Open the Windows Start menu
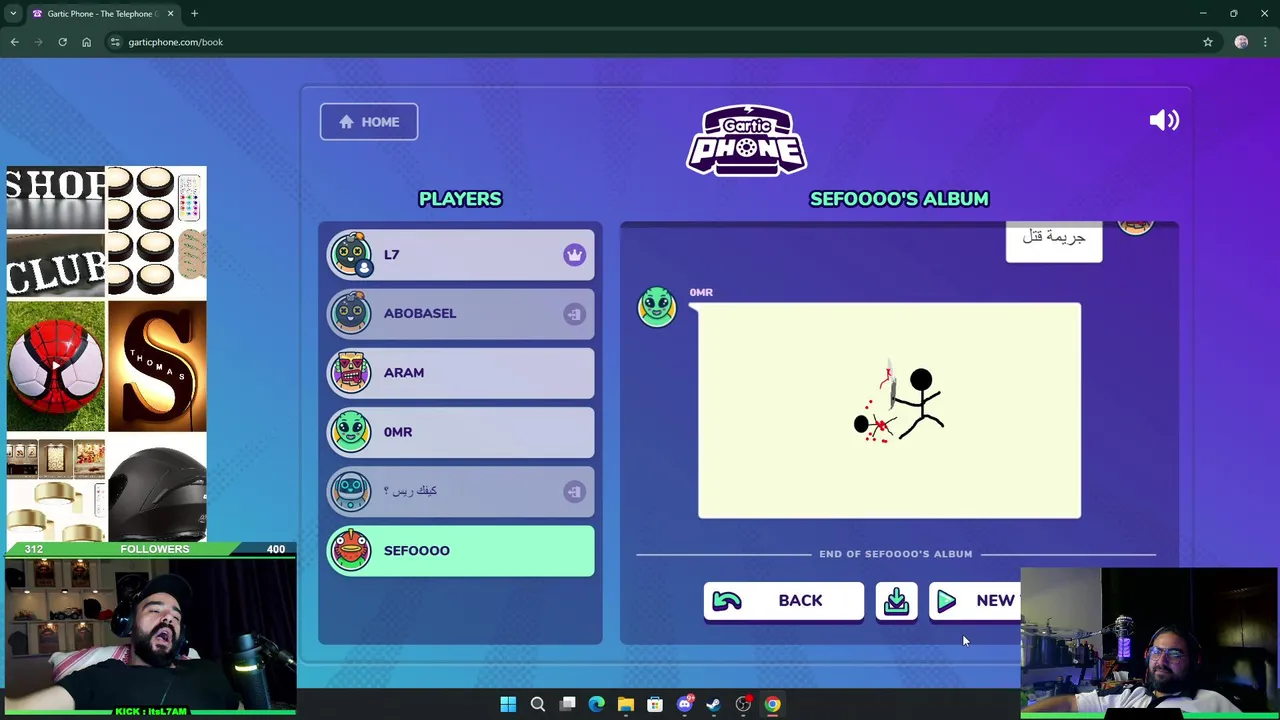 [x=508, y=704]
